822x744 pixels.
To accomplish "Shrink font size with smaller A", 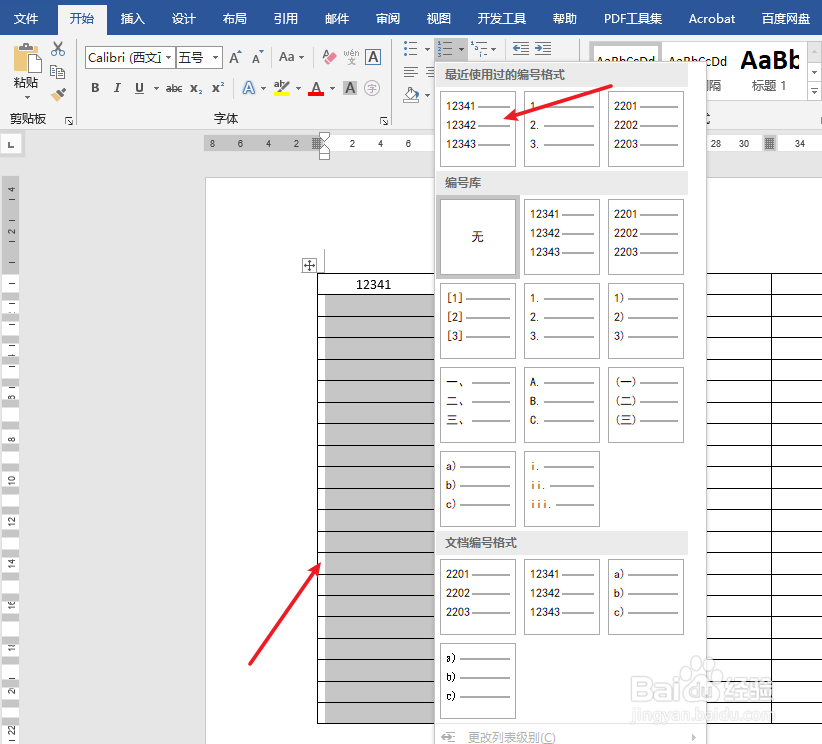I will click(x=257, y=57).
